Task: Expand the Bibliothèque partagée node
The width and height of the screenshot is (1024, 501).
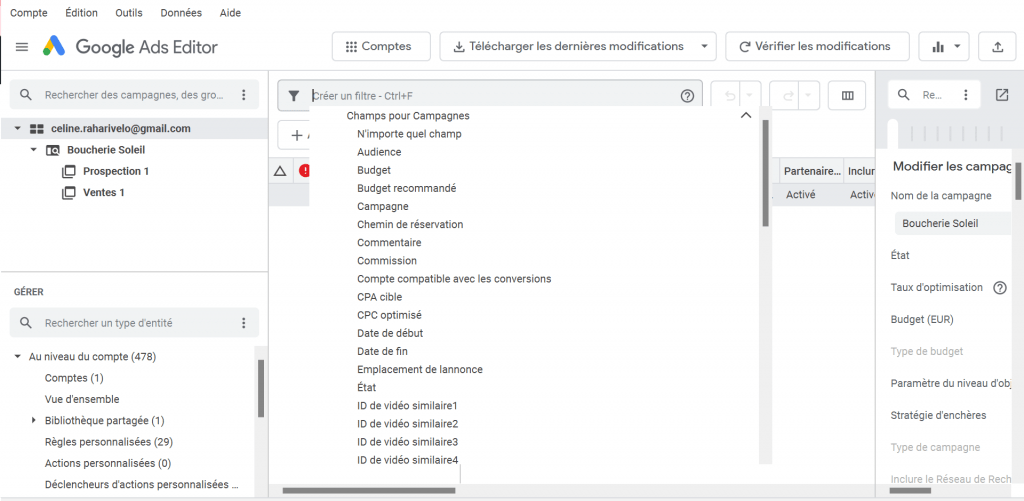Action: tap(33, 420)
